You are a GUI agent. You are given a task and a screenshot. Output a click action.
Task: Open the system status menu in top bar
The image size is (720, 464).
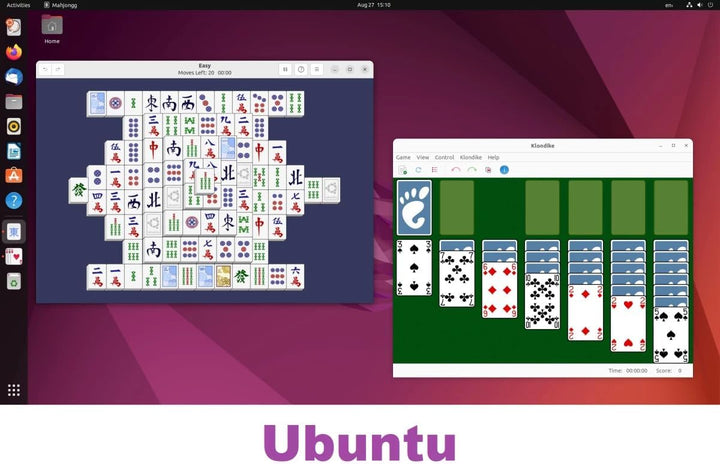(x=699, y=5)
